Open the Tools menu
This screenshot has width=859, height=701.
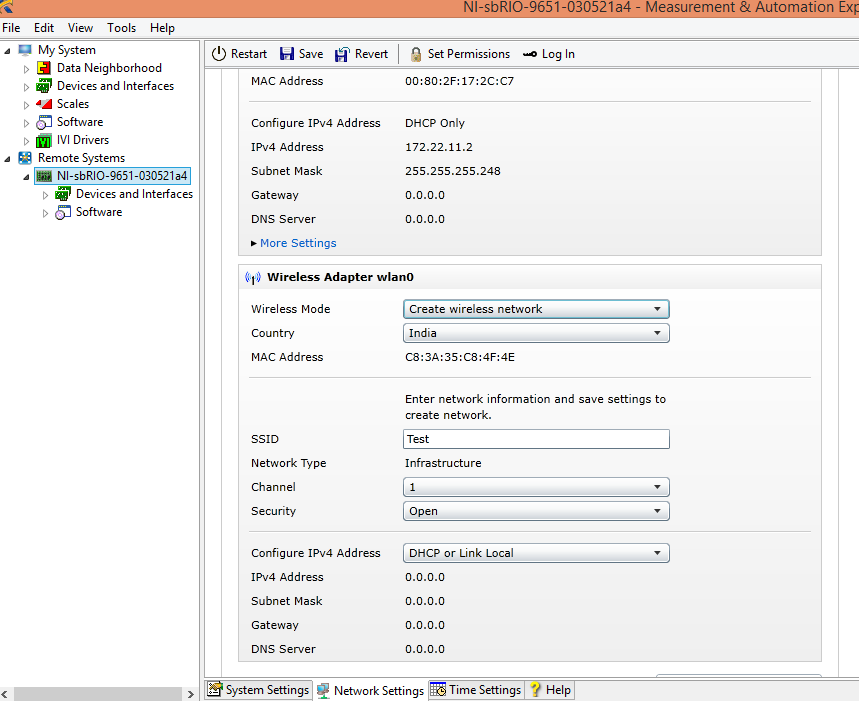(122, 28)
